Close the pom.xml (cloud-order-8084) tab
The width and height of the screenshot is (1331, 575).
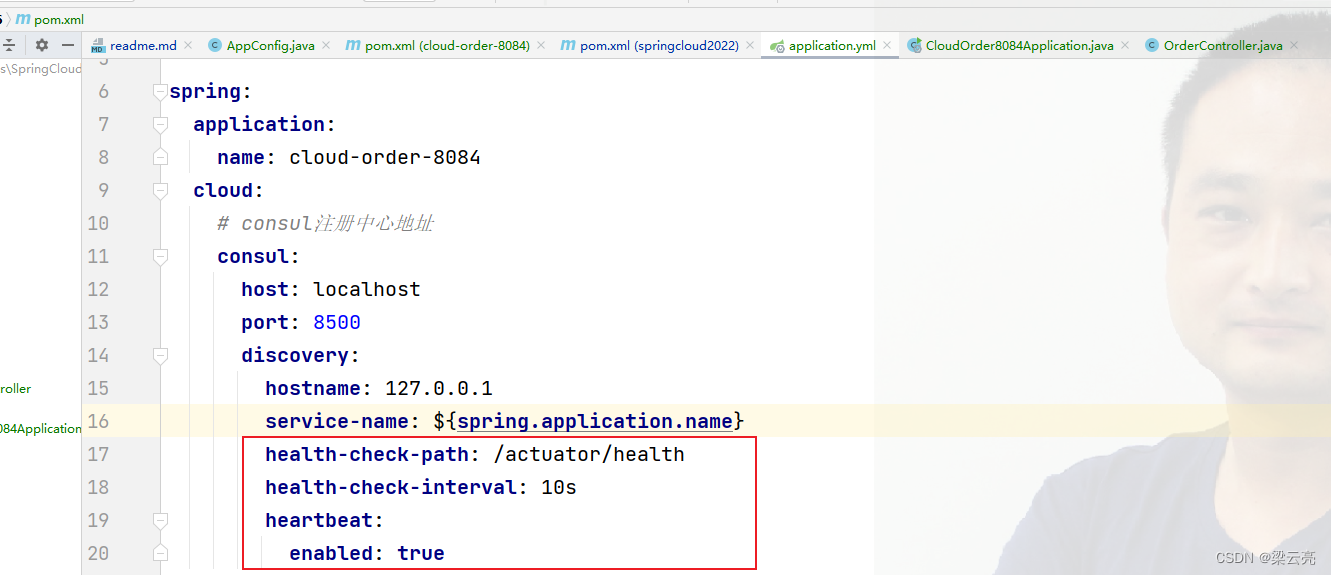tap(541, 45)
